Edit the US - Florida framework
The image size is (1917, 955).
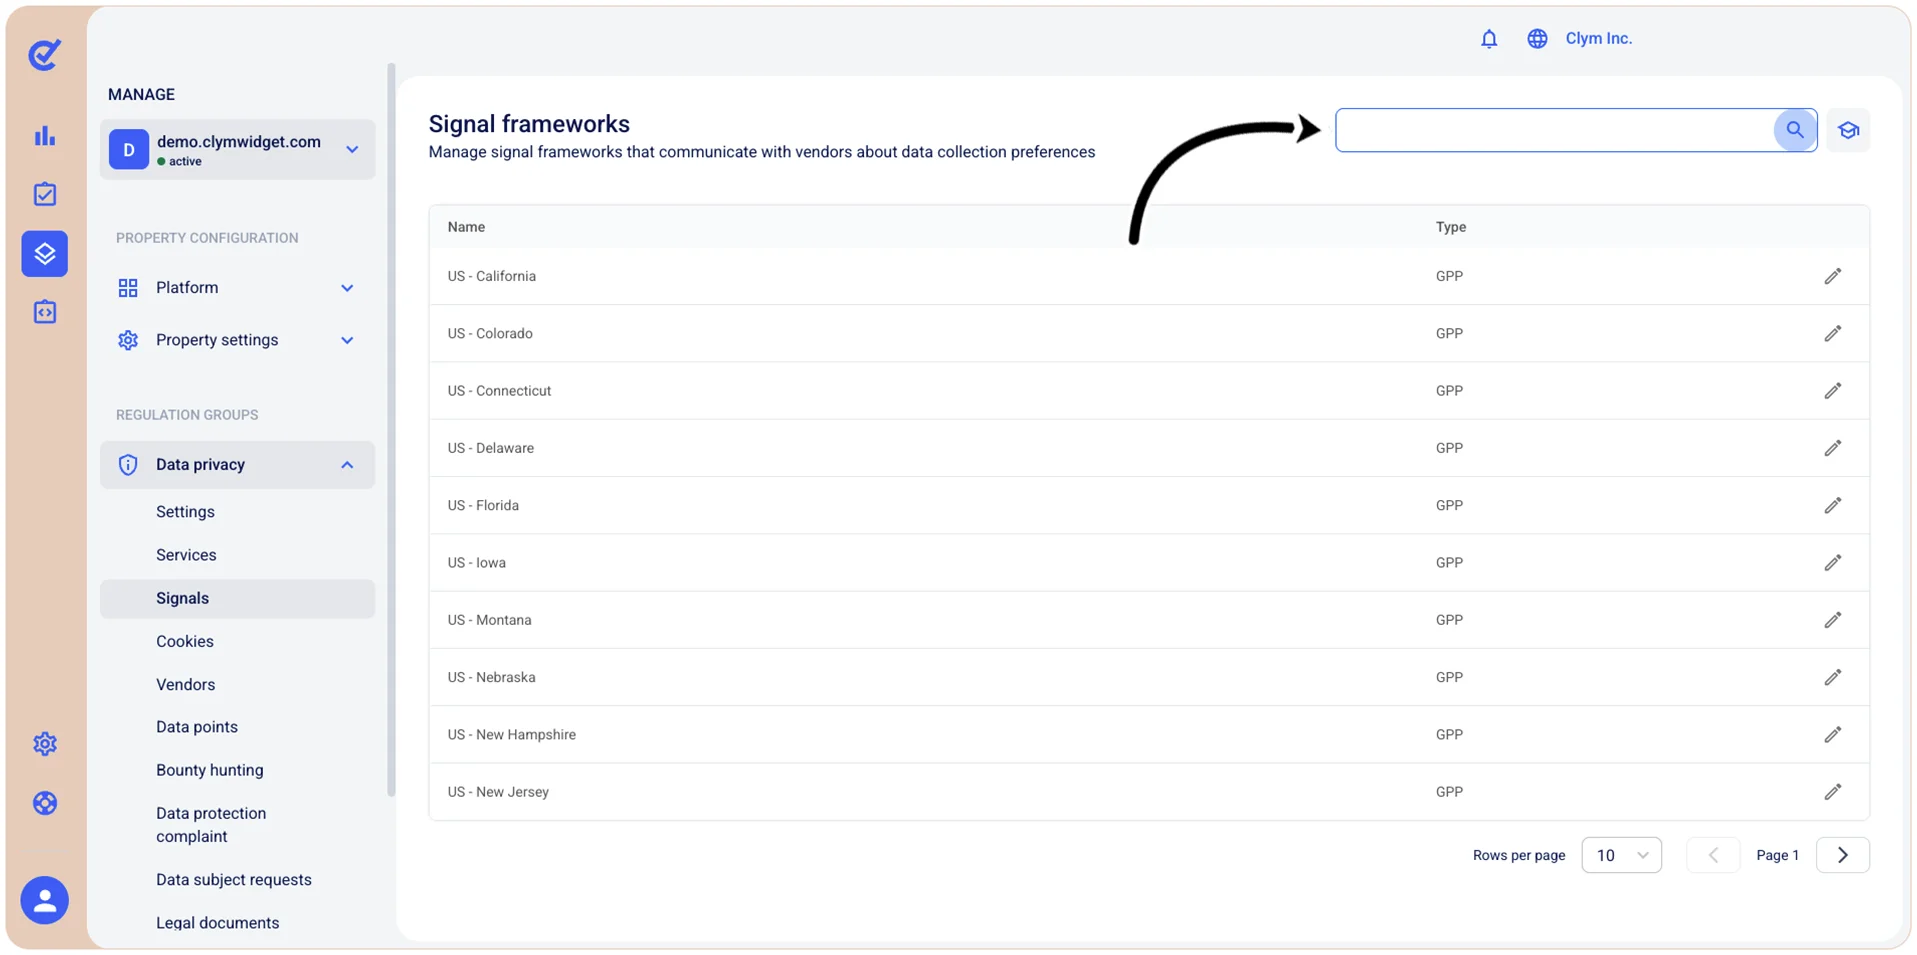click(x=1832, y=505)
